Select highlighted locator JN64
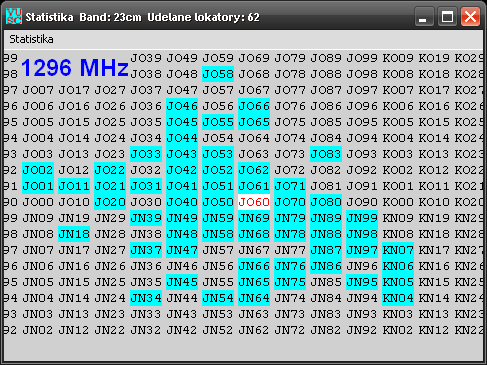The image size is (487, 365). [254, 298]
